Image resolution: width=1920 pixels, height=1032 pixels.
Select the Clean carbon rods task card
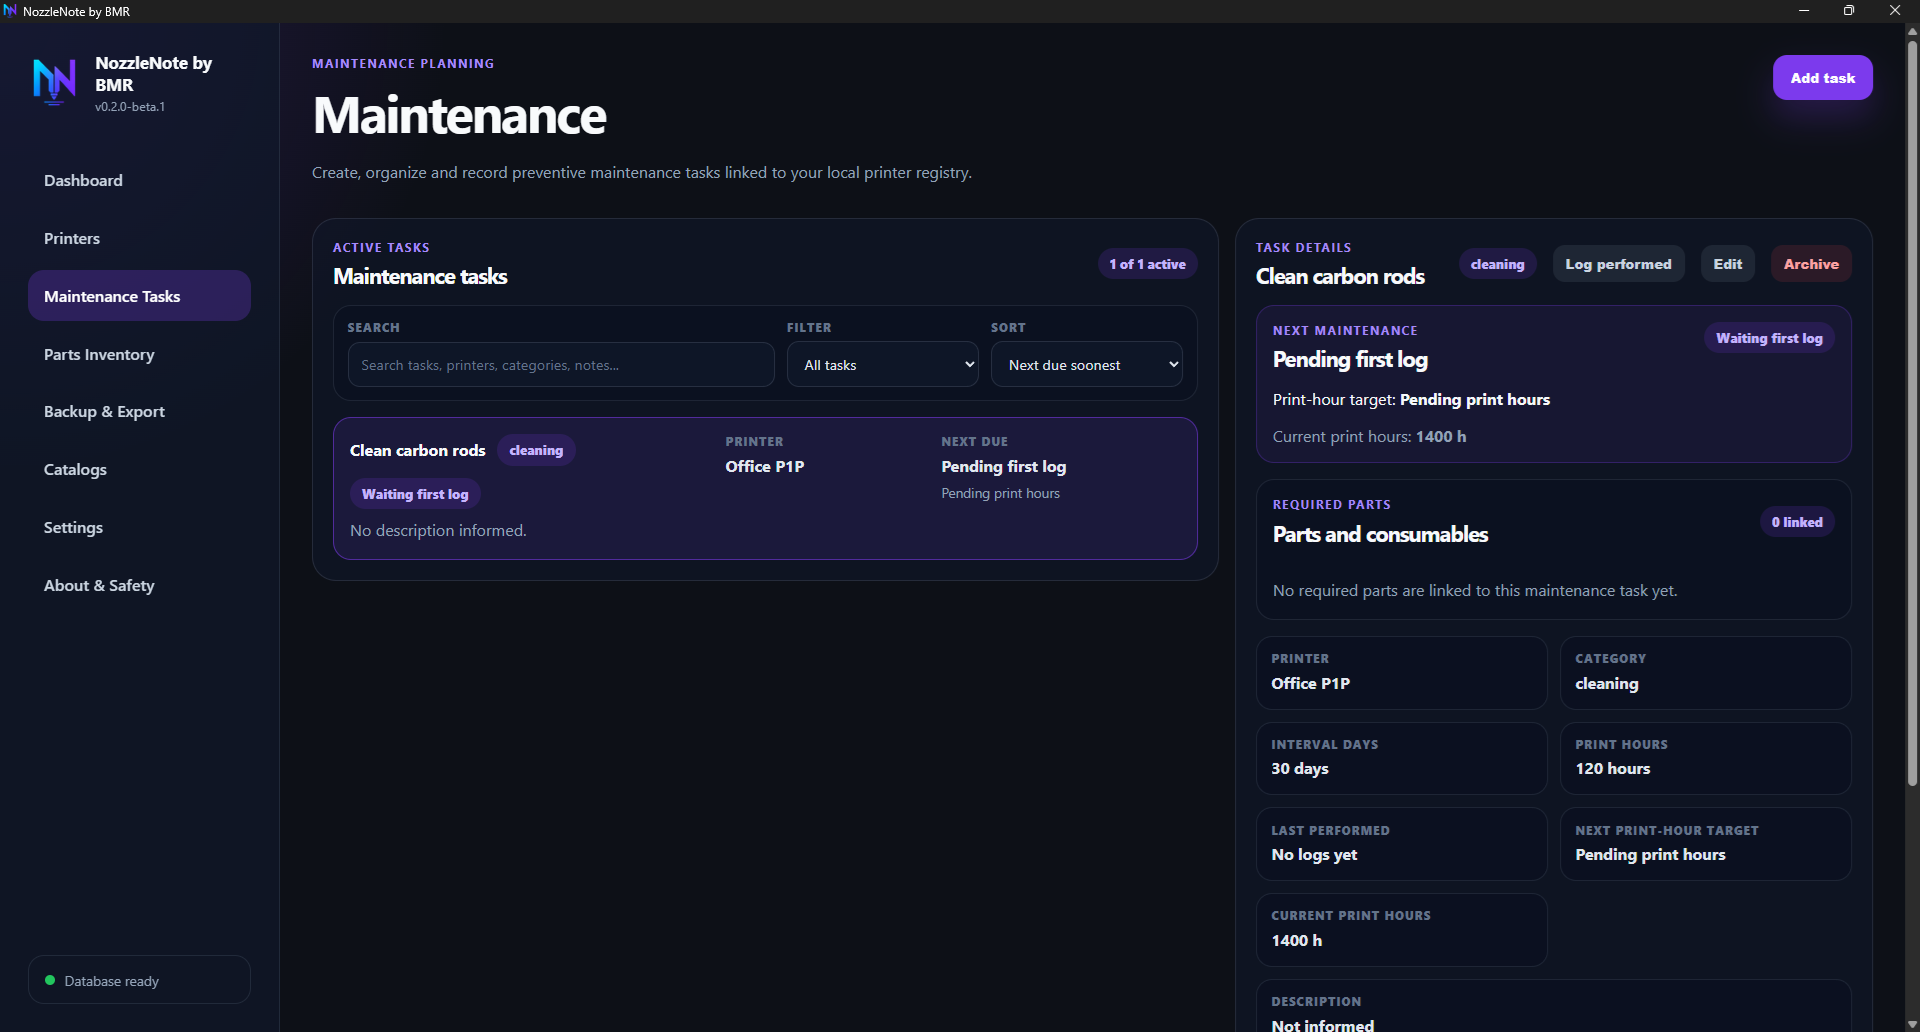(765, 488)
